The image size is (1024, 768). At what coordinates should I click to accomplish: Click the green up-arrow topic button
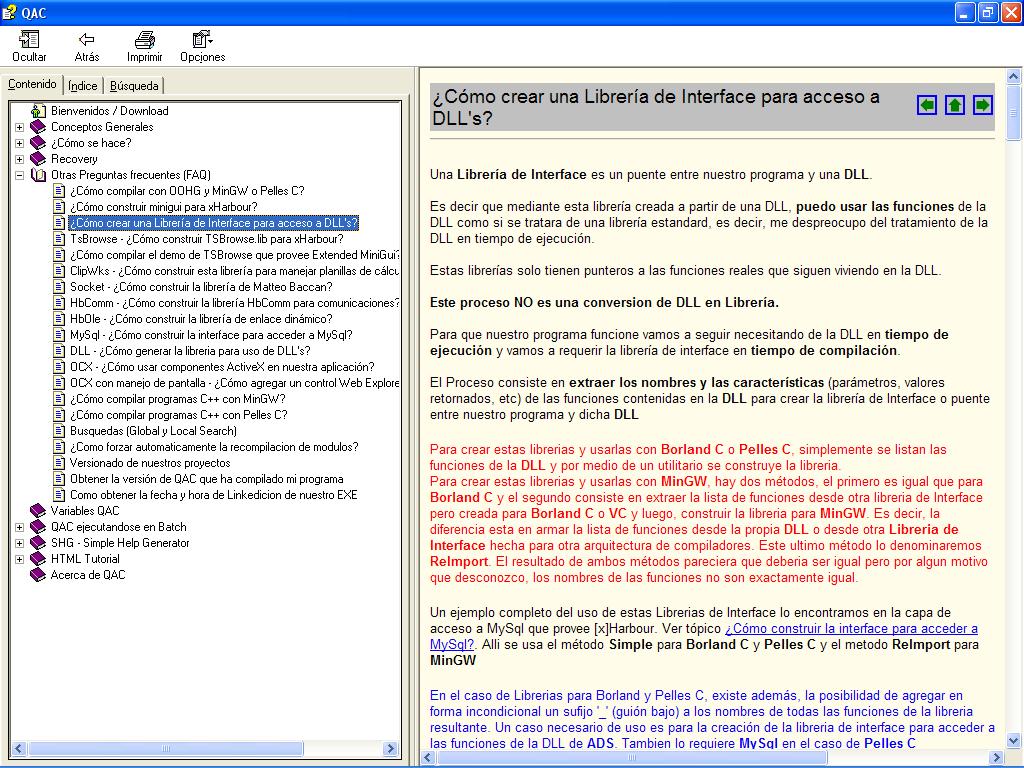(955, 104)
